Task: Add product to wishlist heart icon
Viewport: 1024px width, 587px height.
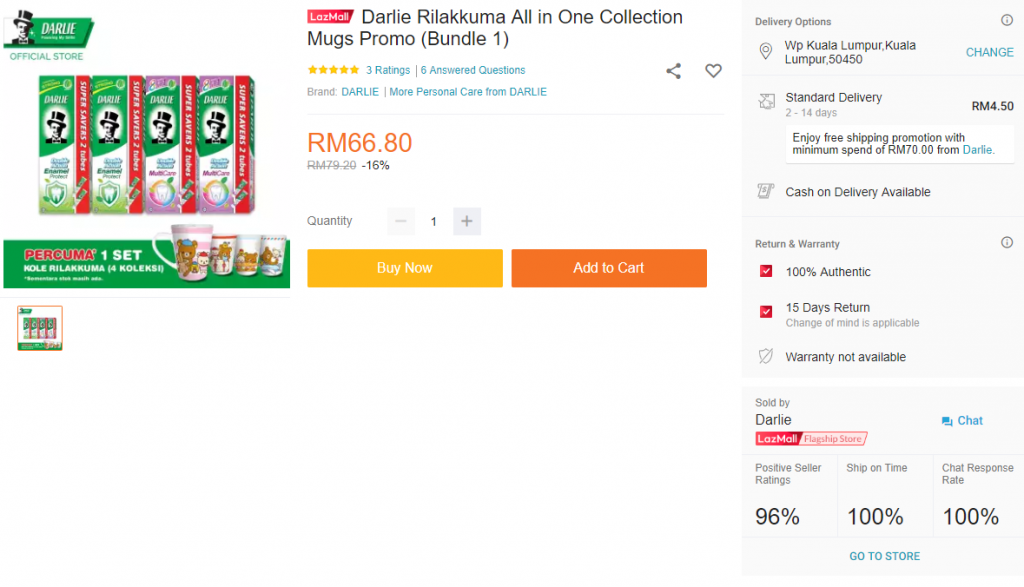Action: tap(713, 71)
